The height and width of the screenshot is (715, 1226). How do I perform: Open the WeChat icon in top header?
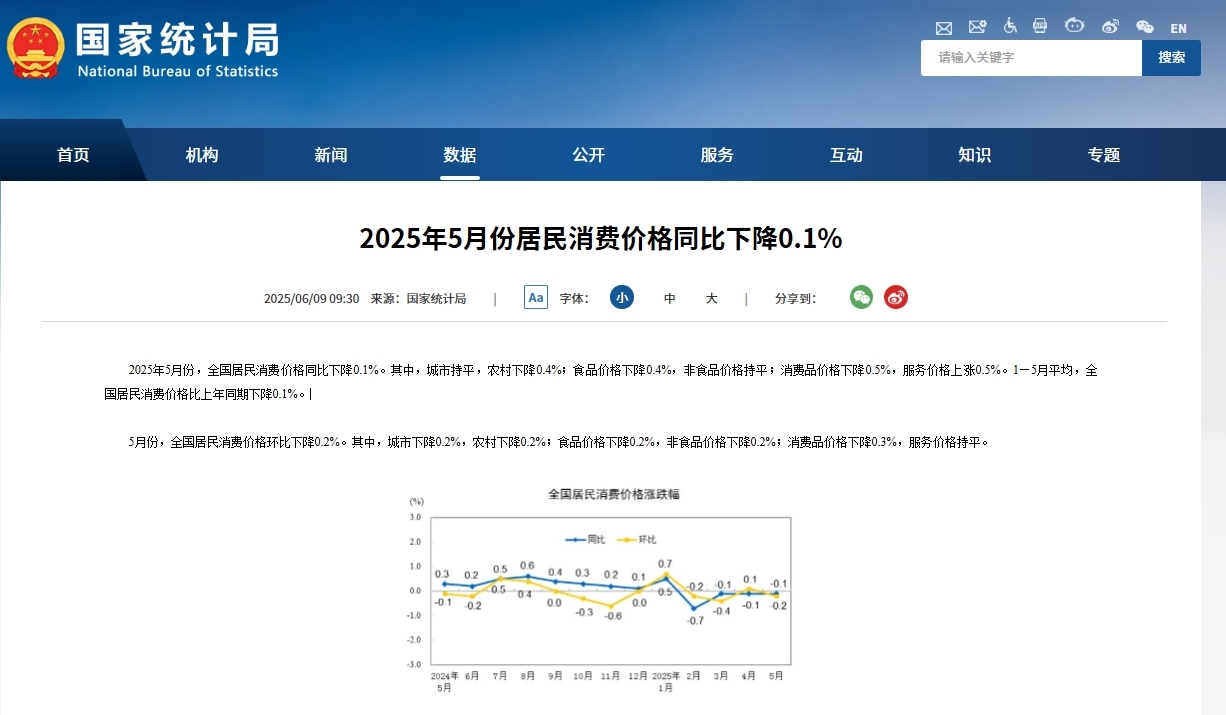(x=1144, y=27)
